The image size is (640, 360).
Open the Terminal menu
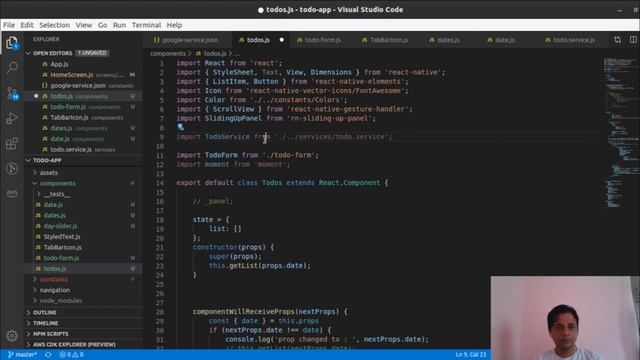(146, 25)
